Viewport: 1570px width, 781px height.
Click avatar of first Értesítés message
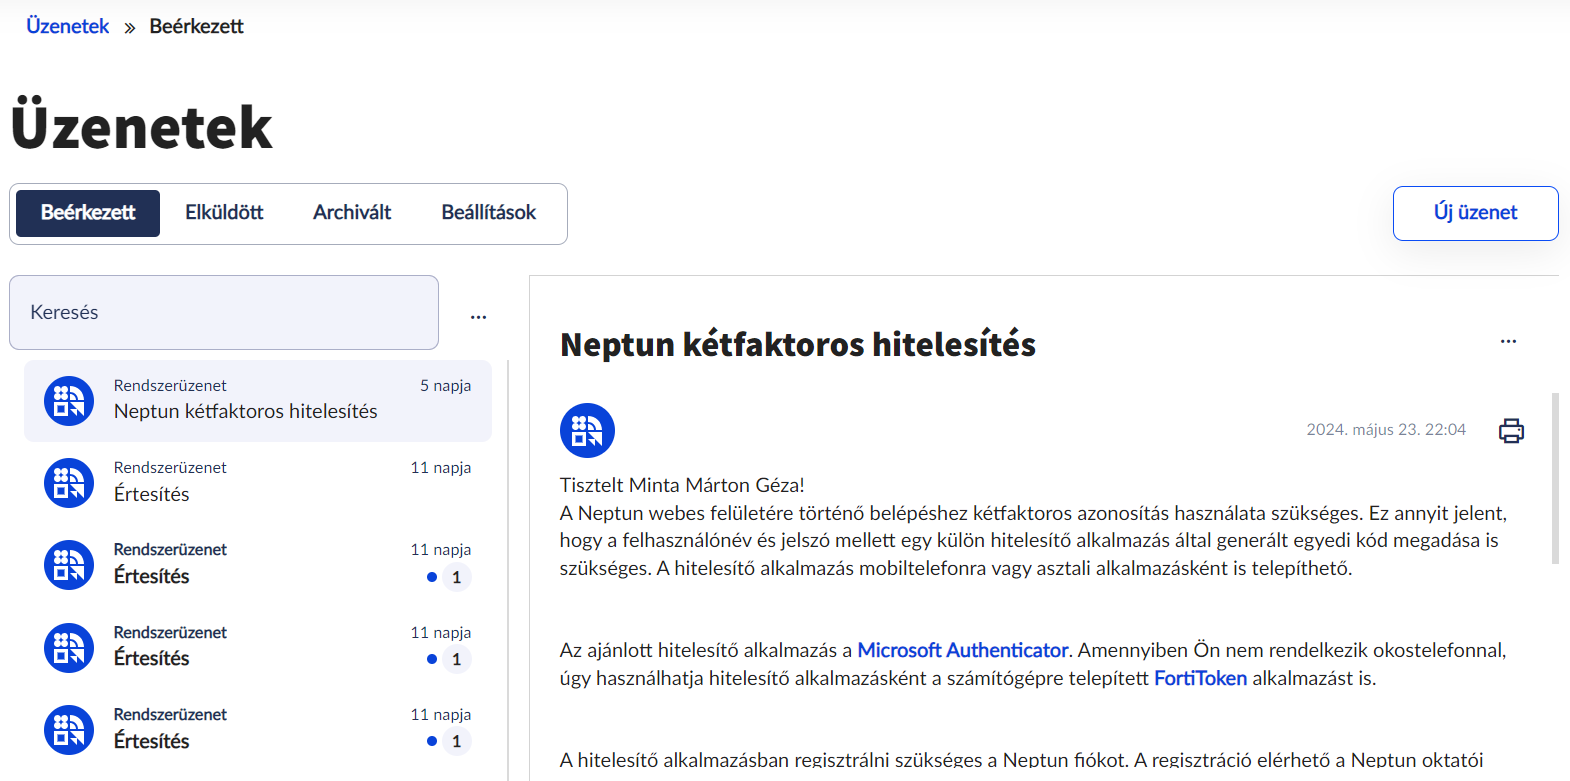pos(69,483)
